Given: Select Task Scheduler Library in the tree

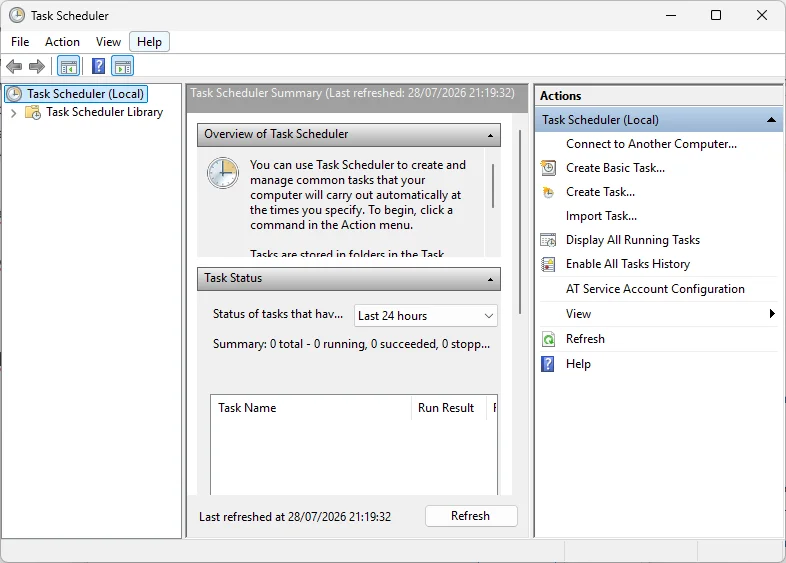Looking at the screenshot, I should pos(105,112).
